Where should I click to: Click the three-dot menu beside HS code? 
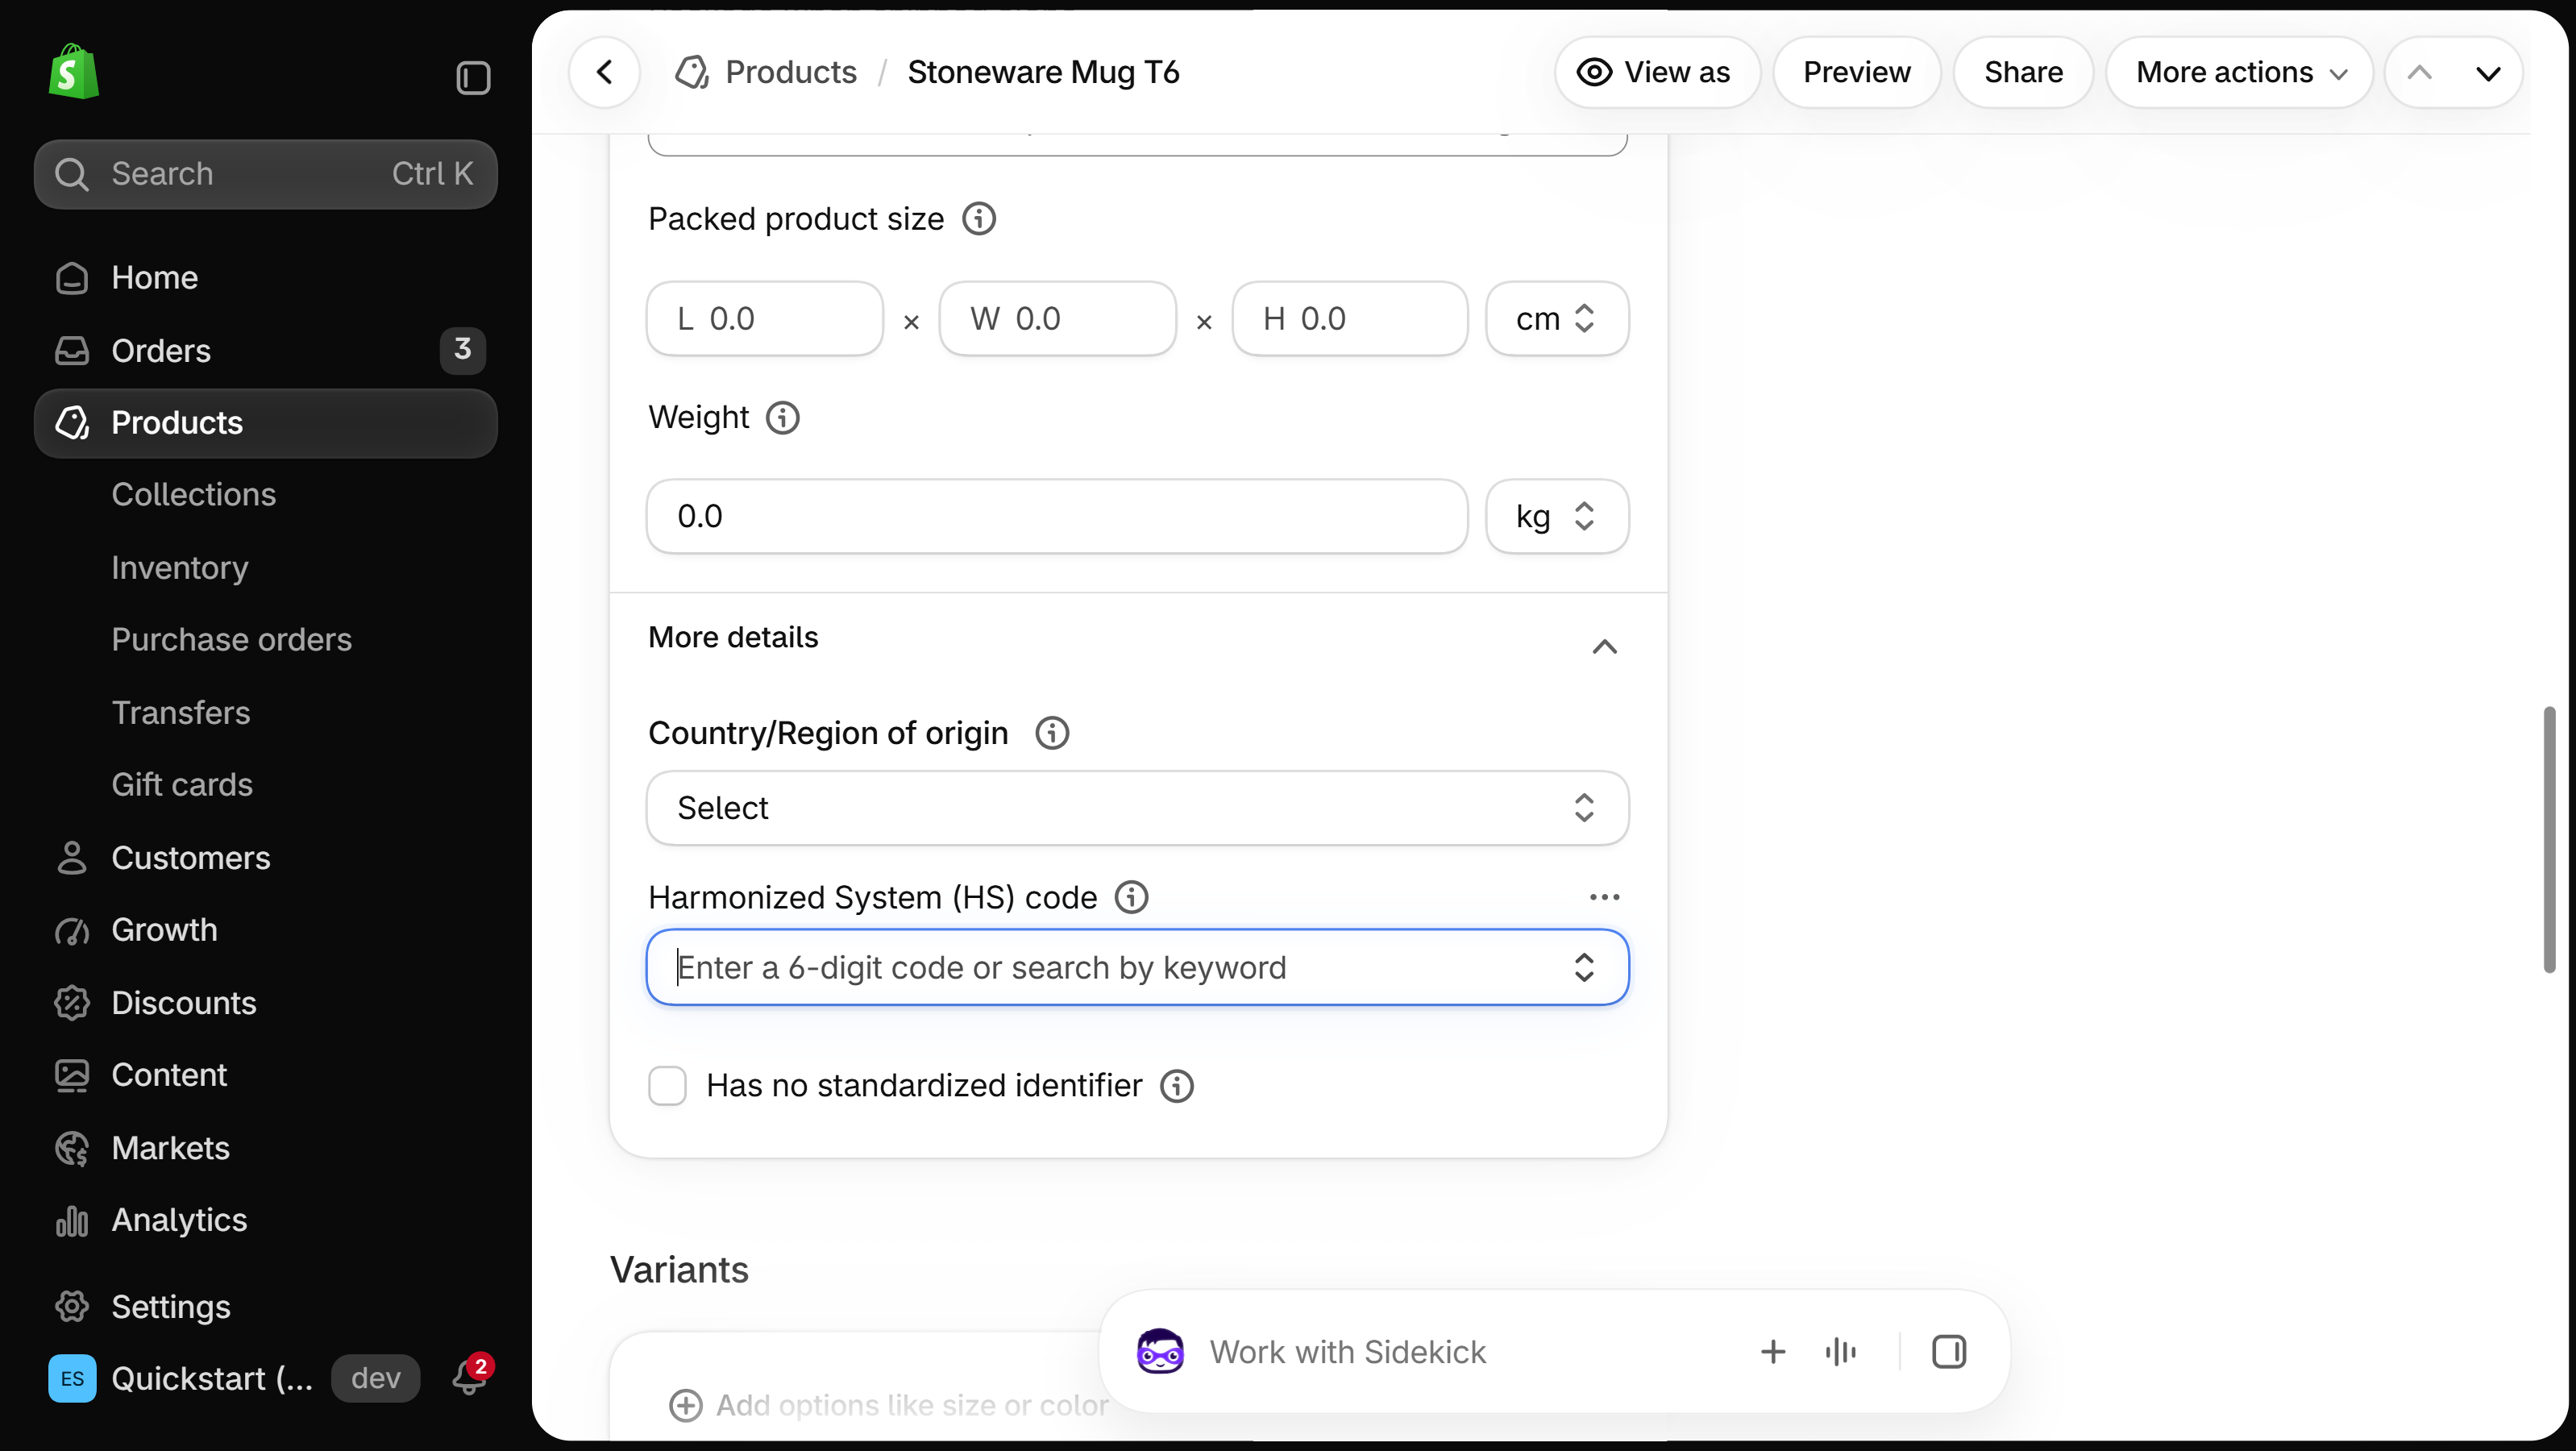(1605, 897)
